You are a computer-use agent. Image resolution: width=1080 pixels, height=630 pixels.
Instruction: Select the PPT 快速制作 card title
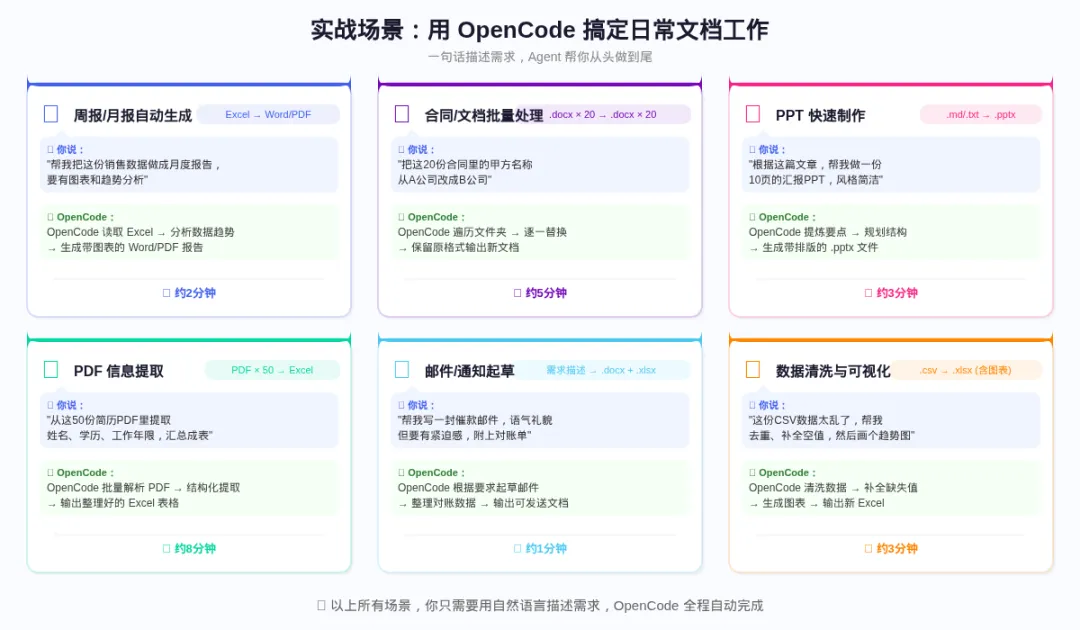[820, 115]
